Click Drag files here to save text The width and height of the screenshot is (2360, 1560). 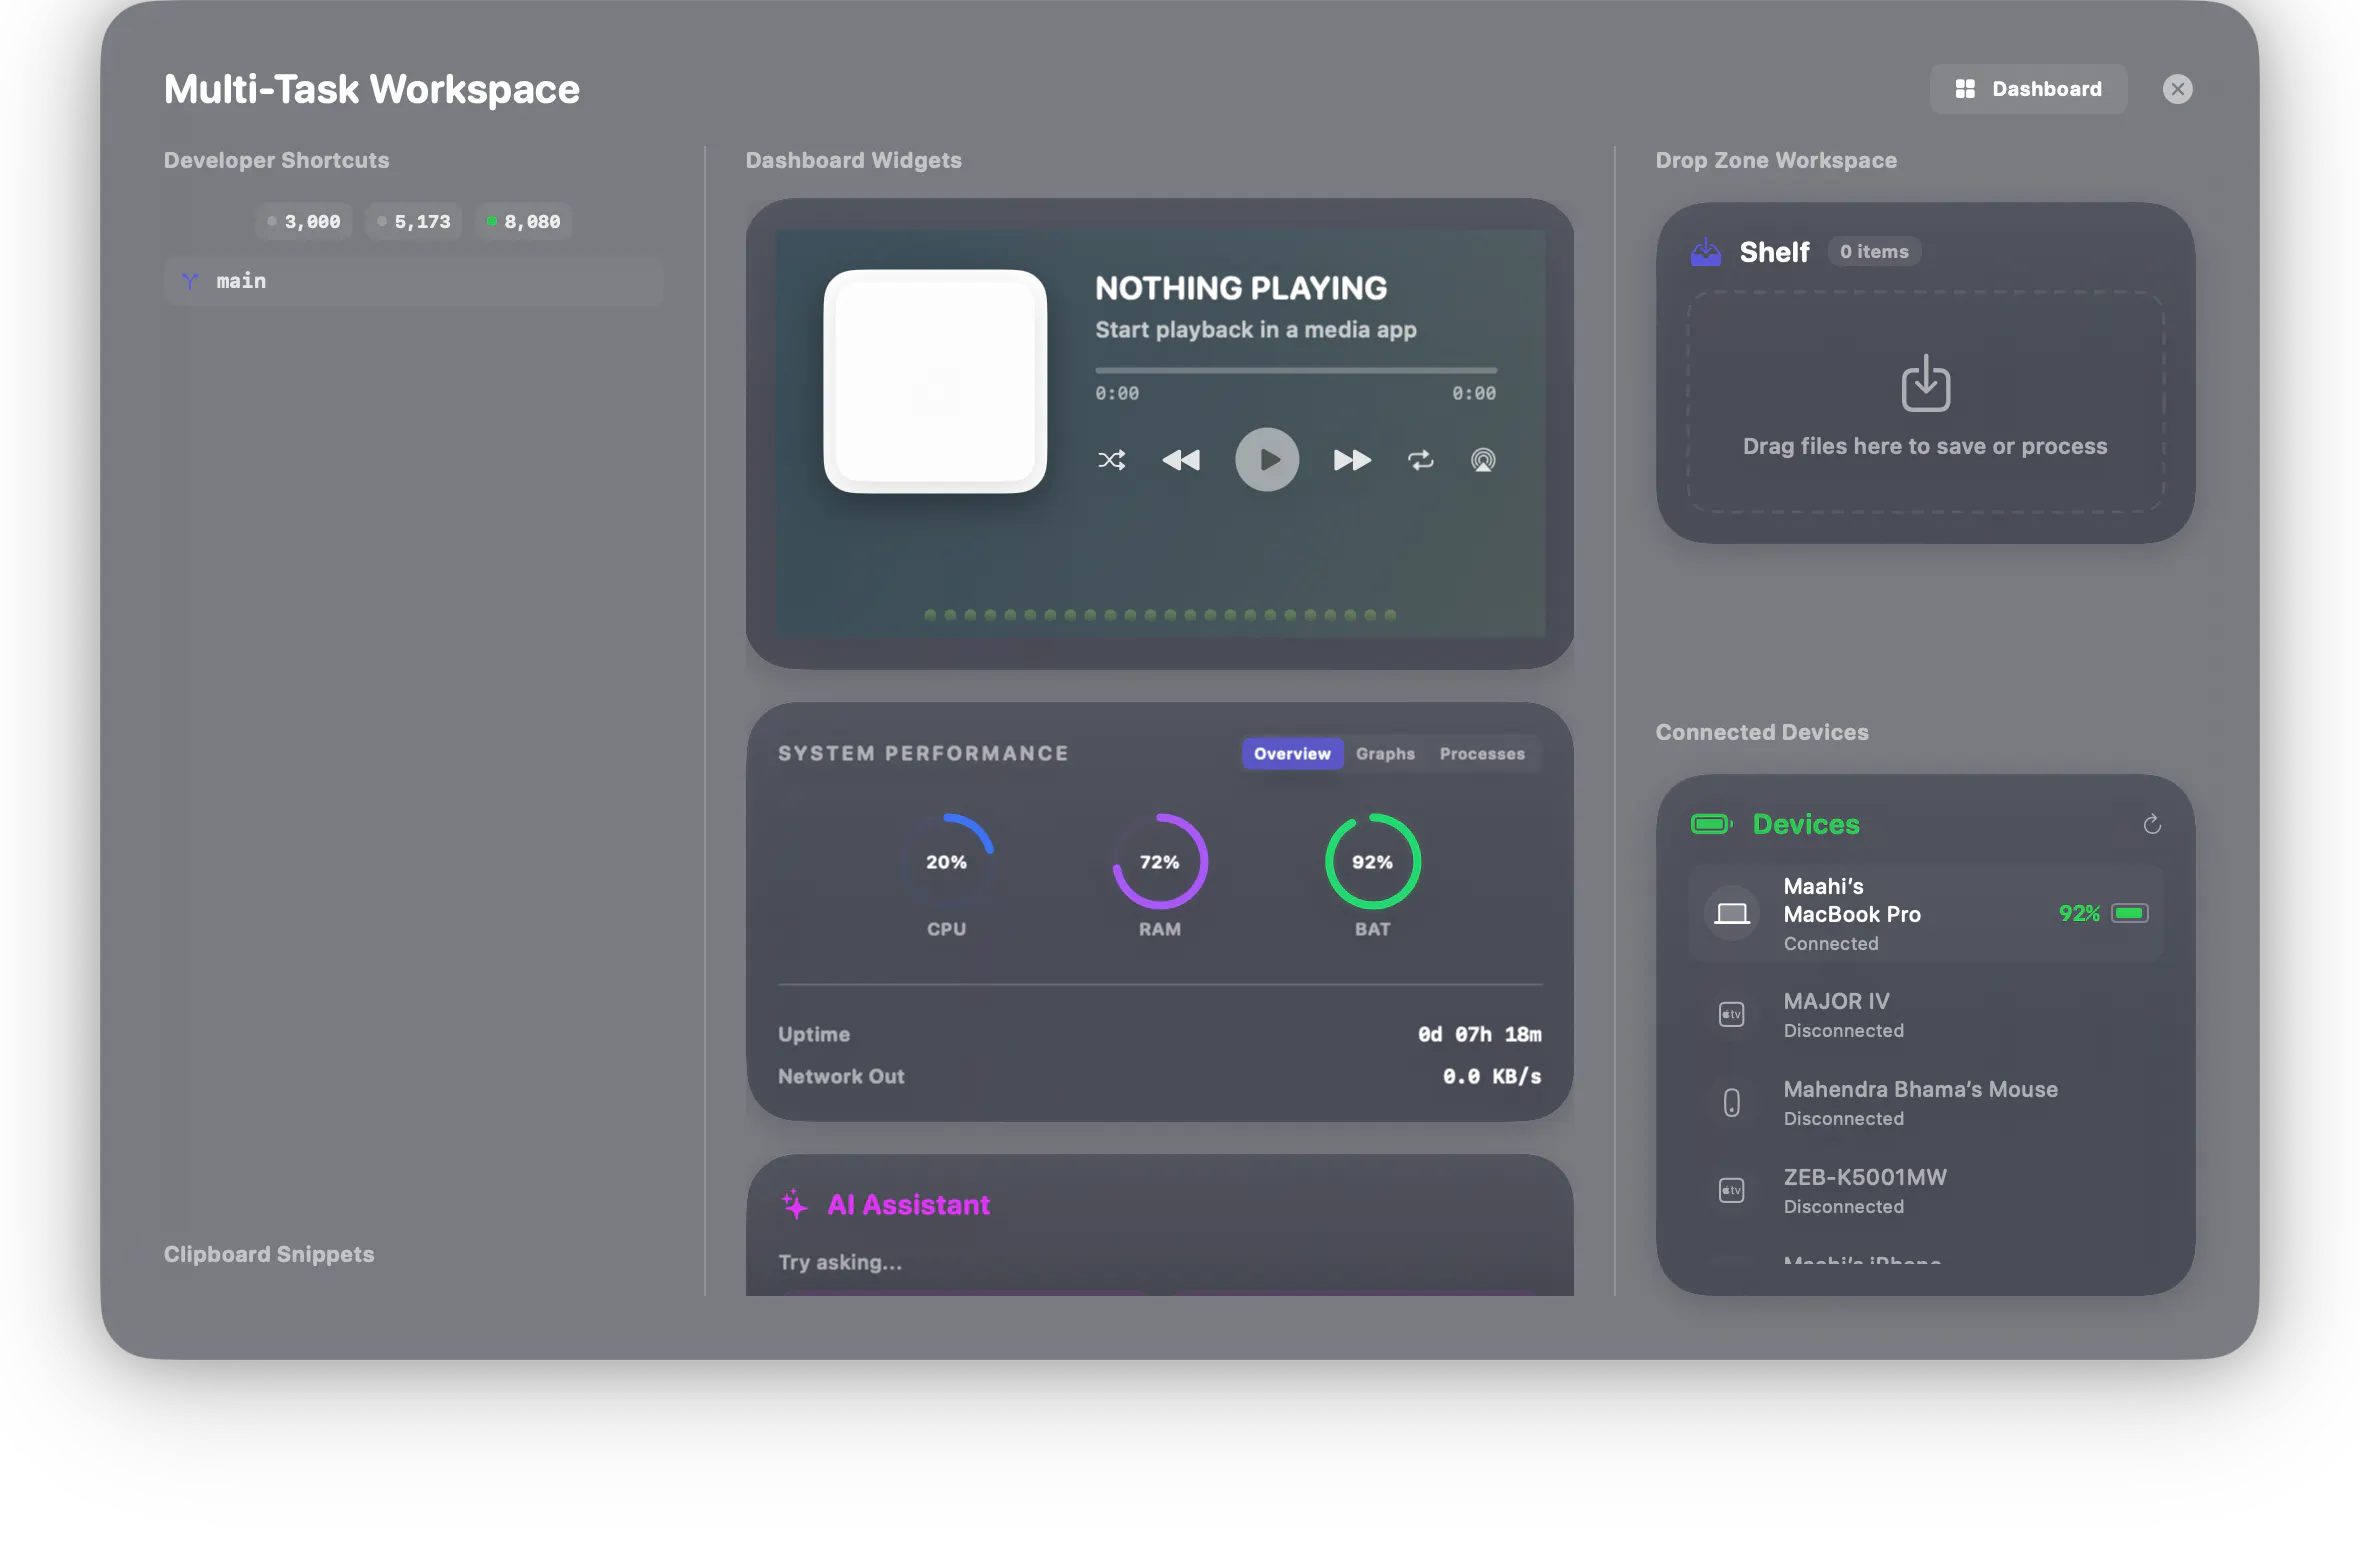(1925, 446)
